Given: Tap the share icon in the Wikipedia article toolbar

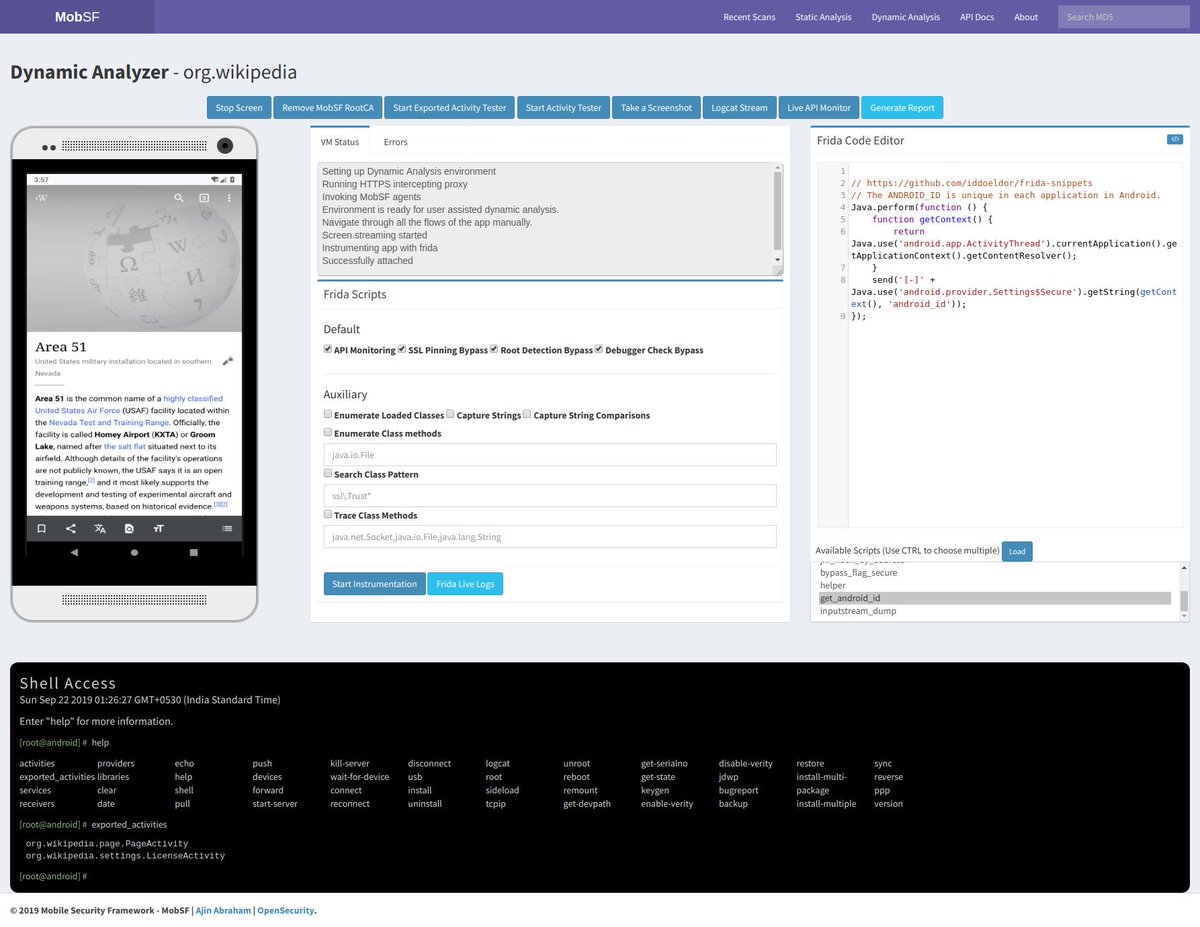Looking at the screenshot, I should (70, 529).
